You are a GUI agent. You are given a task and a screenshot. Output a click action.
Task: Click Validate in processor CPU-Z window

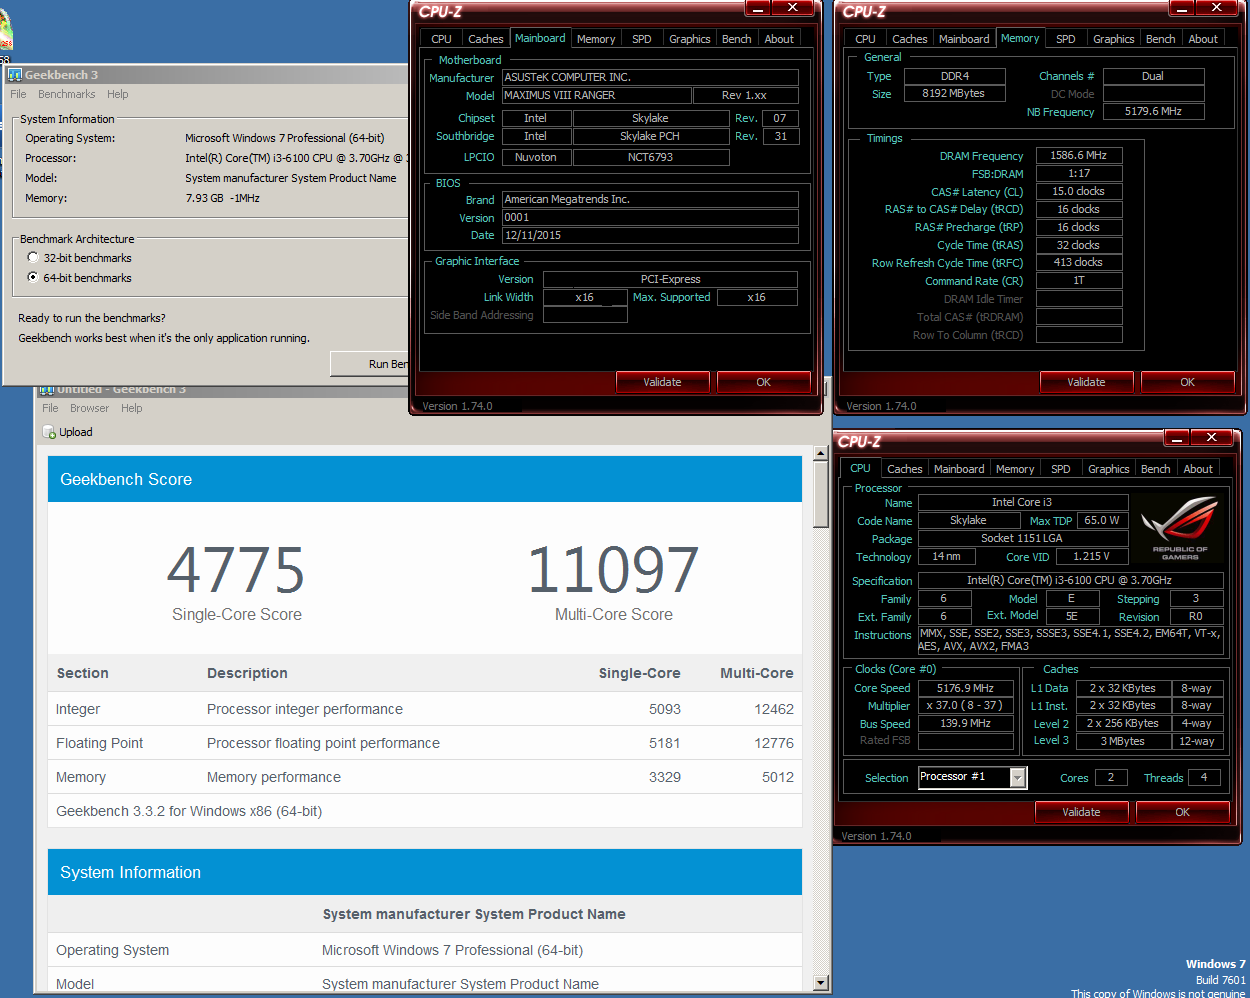point(1081,812)
